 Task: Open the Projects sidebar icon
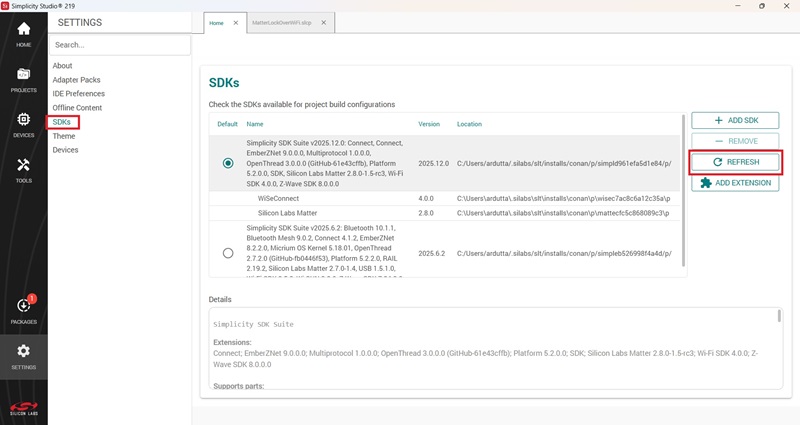point(23,78)
